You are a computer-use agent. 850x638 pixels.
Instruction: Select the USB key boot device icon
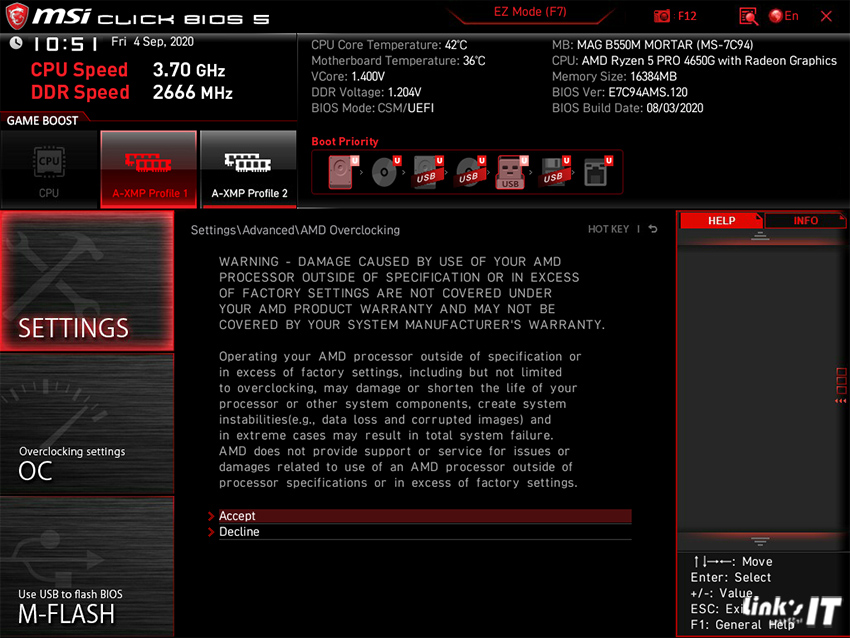coord(511,172)
